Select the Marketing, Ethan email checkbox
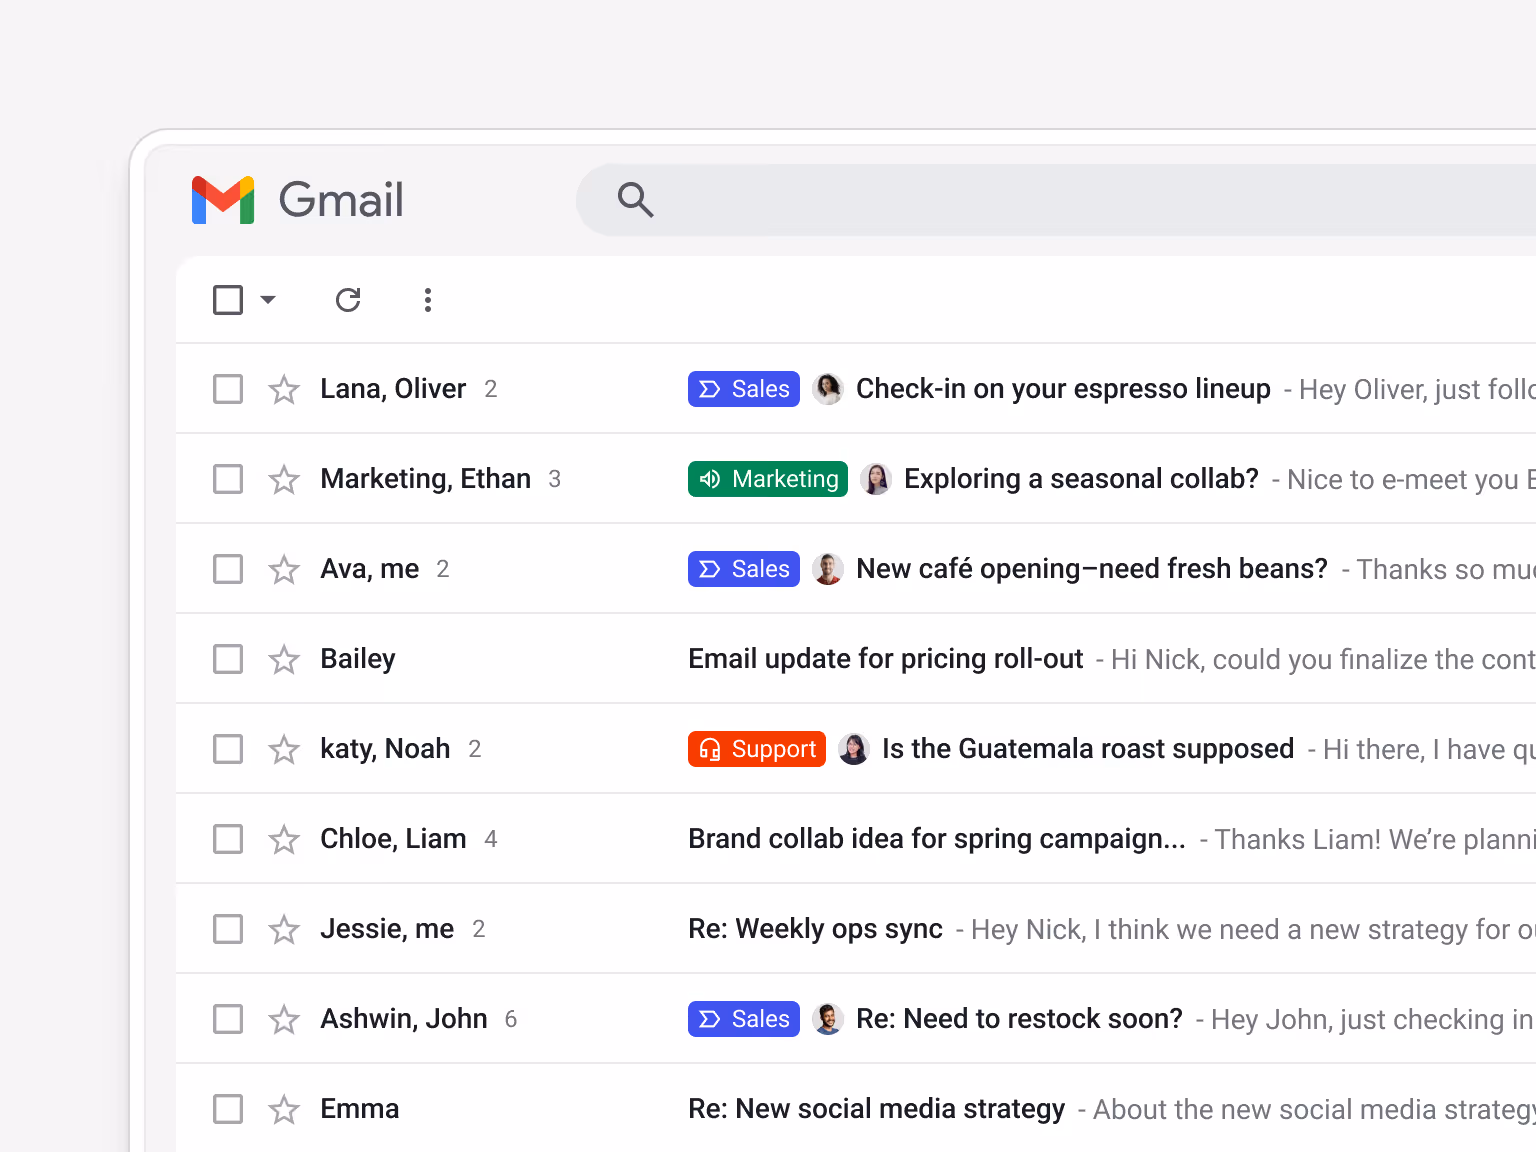The width and height of the screenshot is (1536, 1152). (228, 479)
